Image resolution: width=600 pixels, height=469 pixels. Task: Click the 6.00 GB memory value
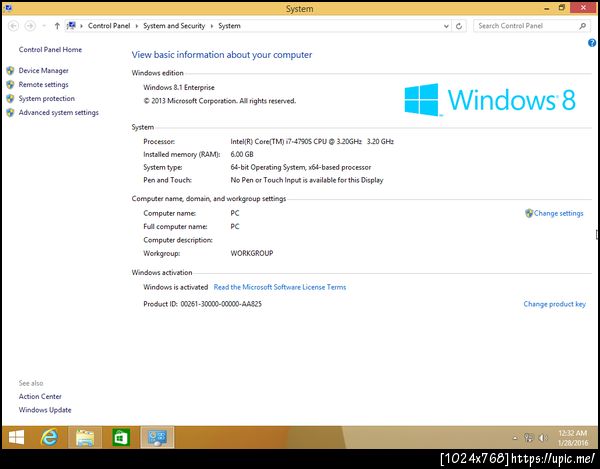tap(242, 154)
